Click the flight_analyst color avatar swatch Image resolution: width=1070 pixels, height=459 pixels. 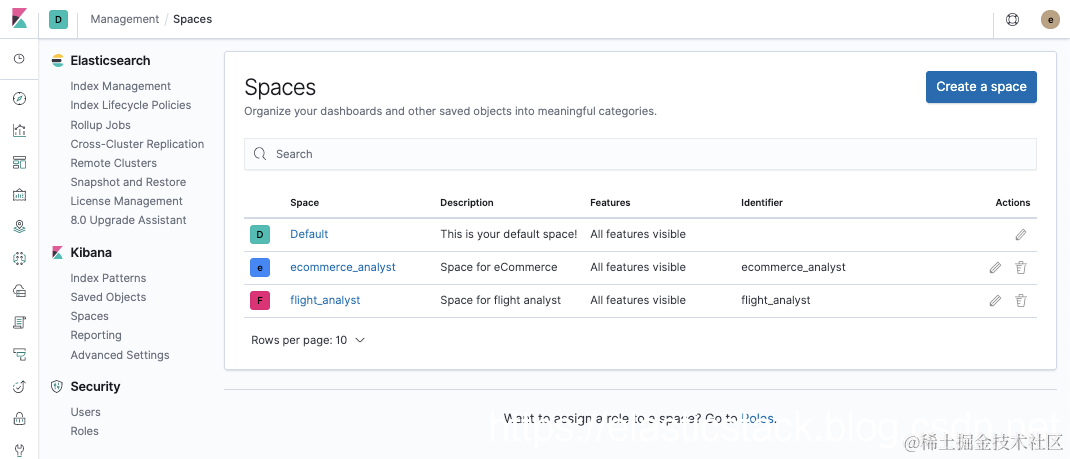click(260, 300)
